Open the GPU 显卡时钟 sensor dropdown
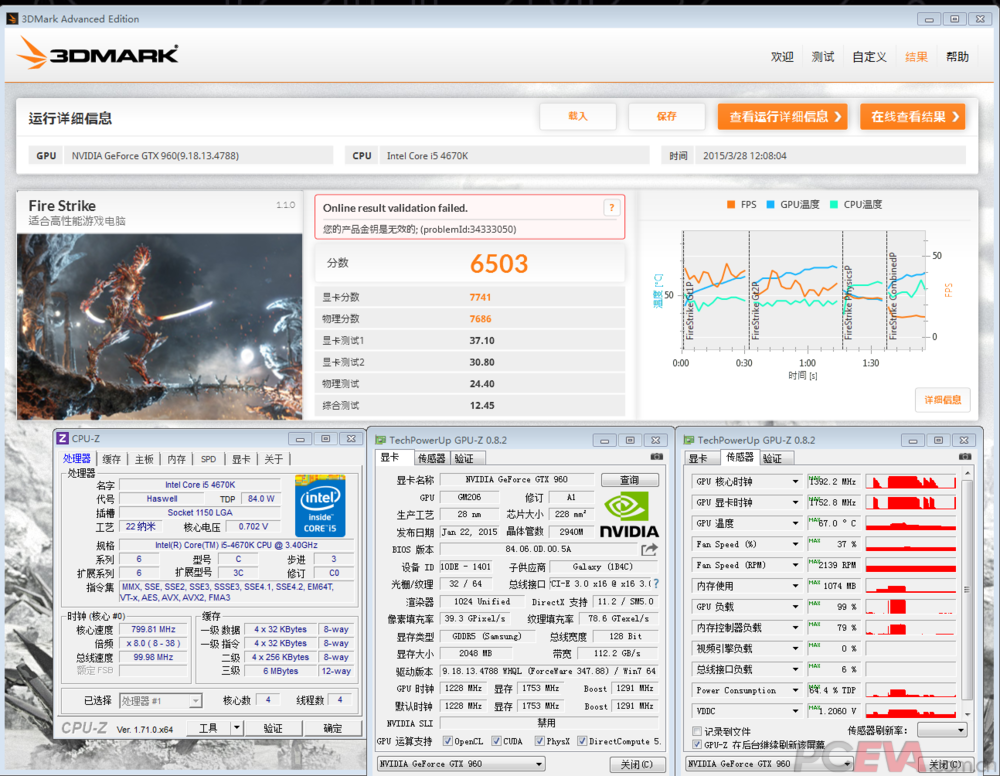This screenshot has width=1000, height=776. point(795,502)
